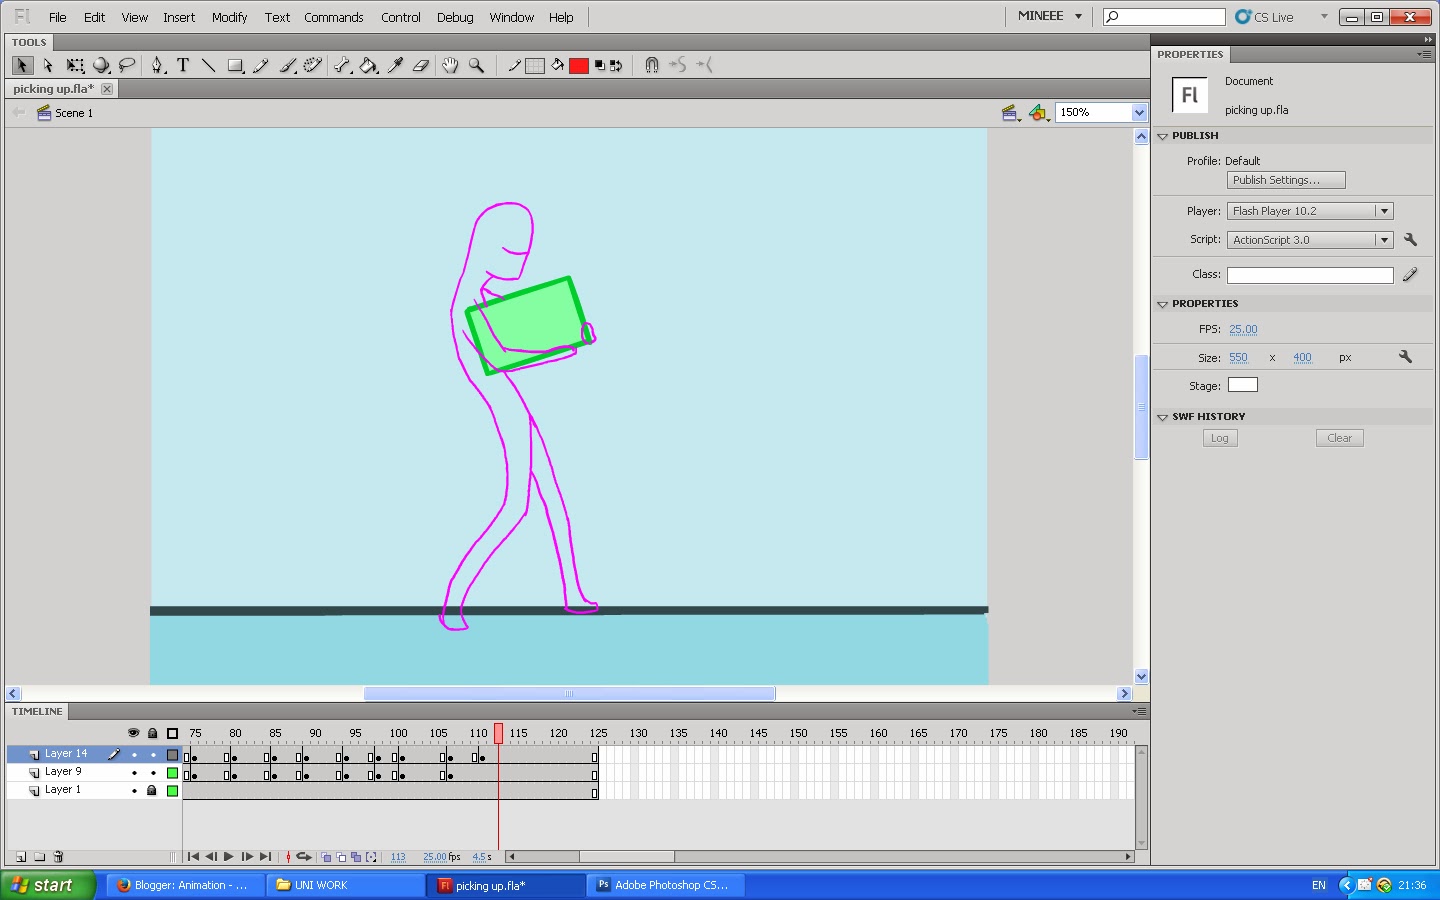Toggle loop playback button
The image size is (1440, 900).
click(304, 857)
